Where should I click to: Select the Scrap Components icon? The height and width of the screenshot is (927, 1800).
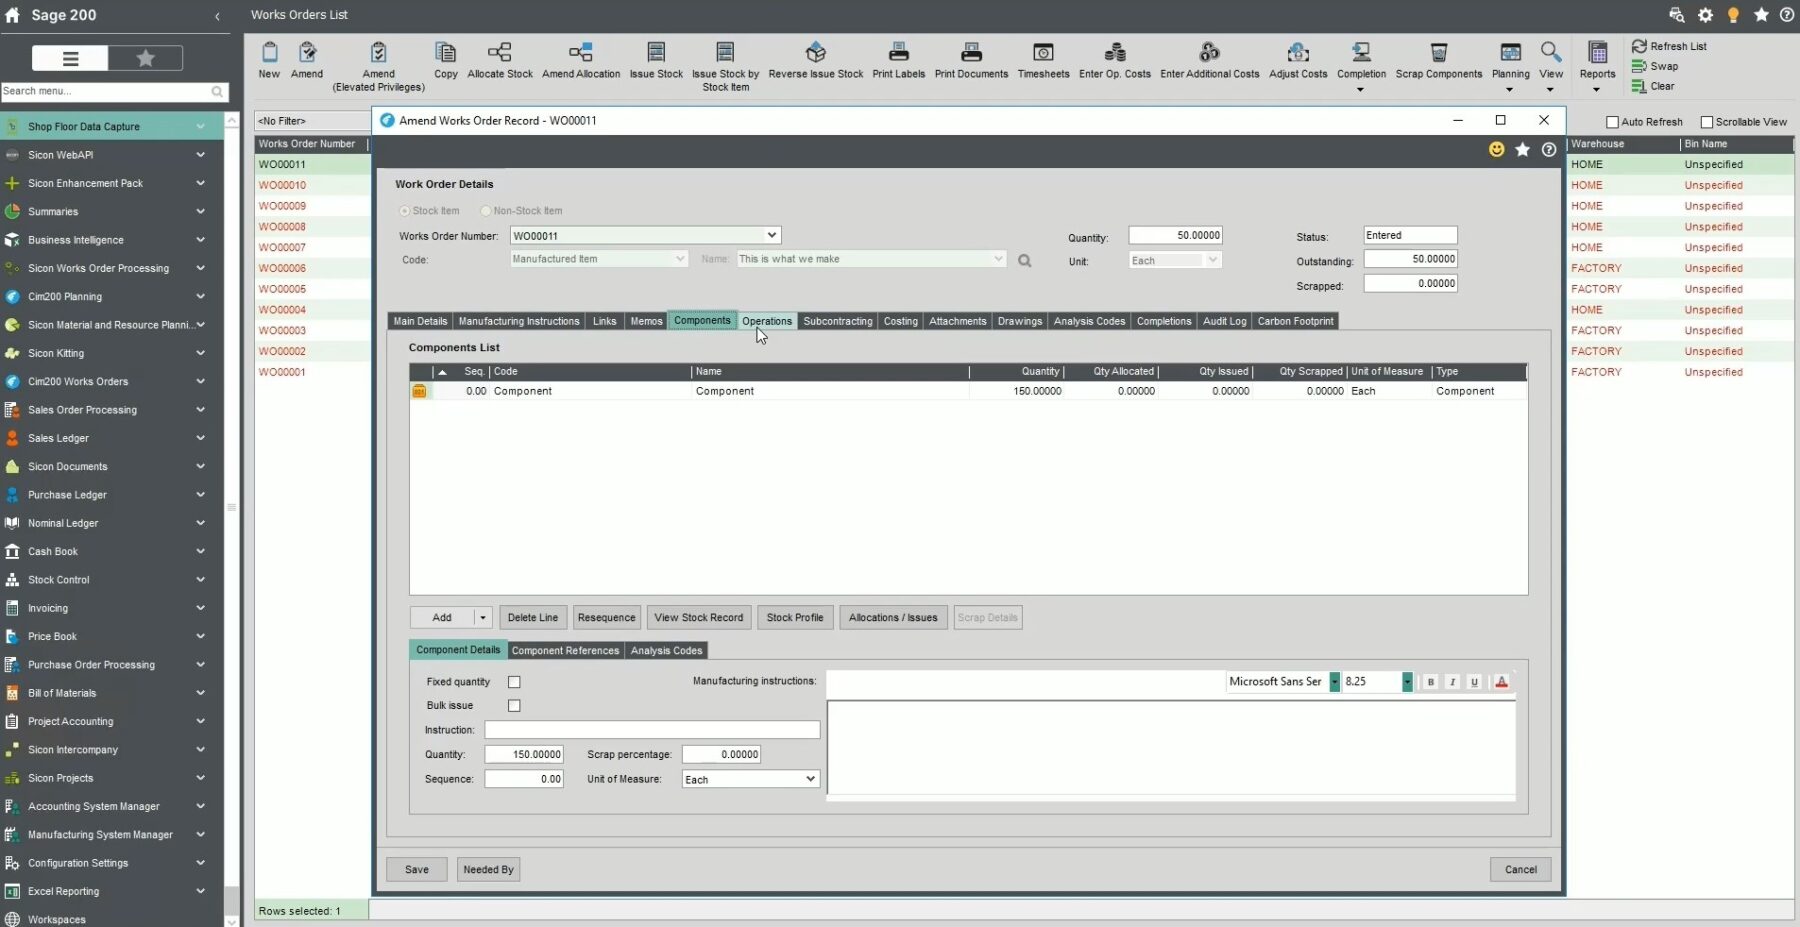click(1438, 53)
